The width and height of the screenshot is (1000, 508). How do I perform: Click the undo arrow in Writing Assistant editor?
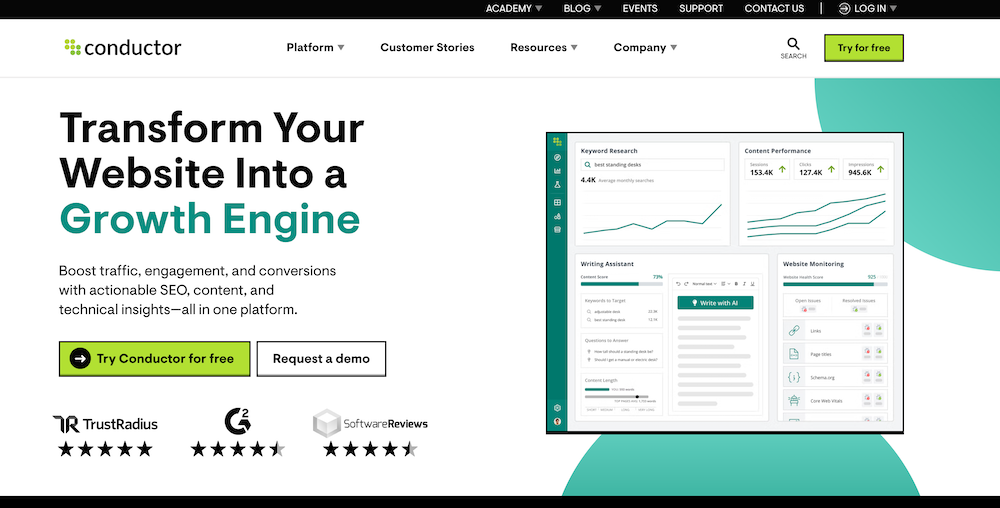click(679, 284)
